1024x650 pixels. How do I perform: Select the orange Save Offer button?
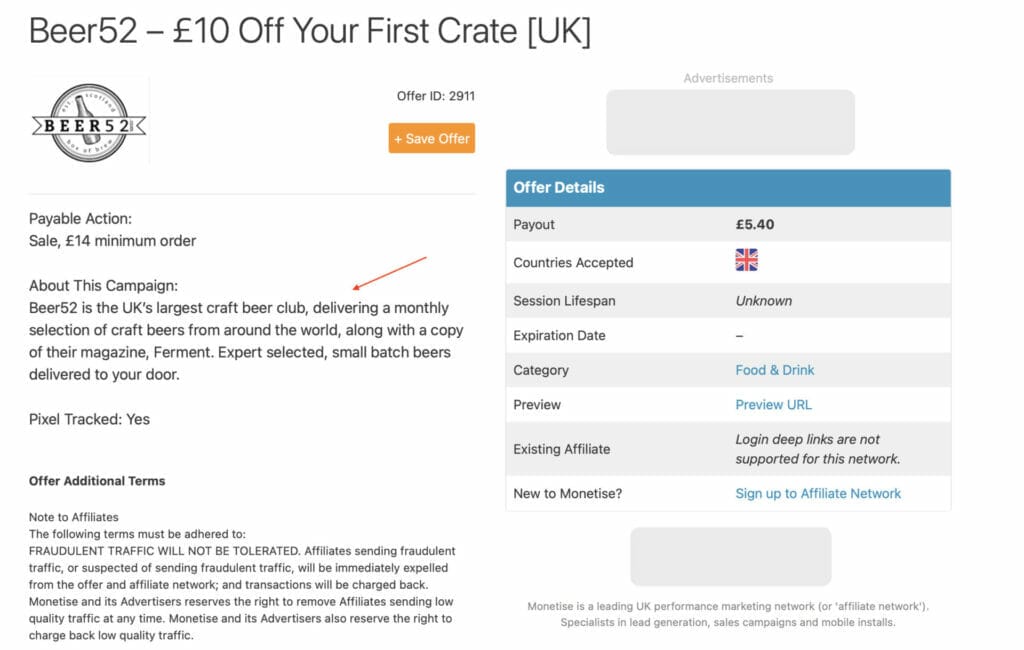tap(431, 138)
